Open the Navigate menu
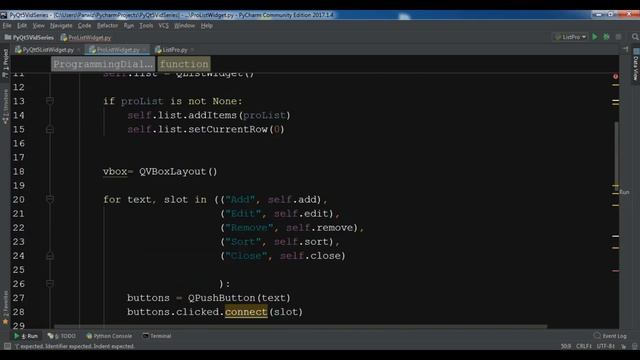This screenshot has height=360, width=640. point(61,26)
